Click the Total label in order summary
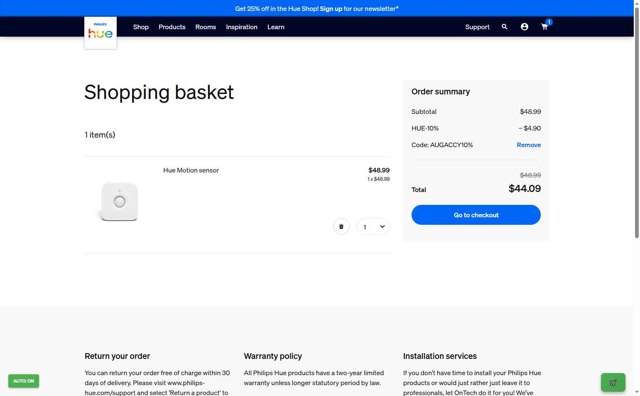 point(419,190)
